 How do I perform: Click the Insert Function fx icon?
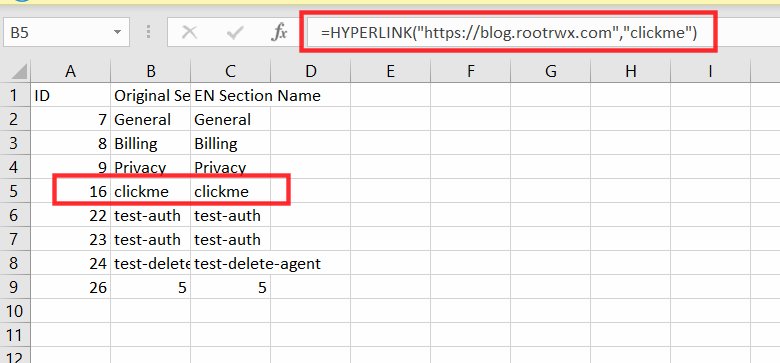[279, 33]
